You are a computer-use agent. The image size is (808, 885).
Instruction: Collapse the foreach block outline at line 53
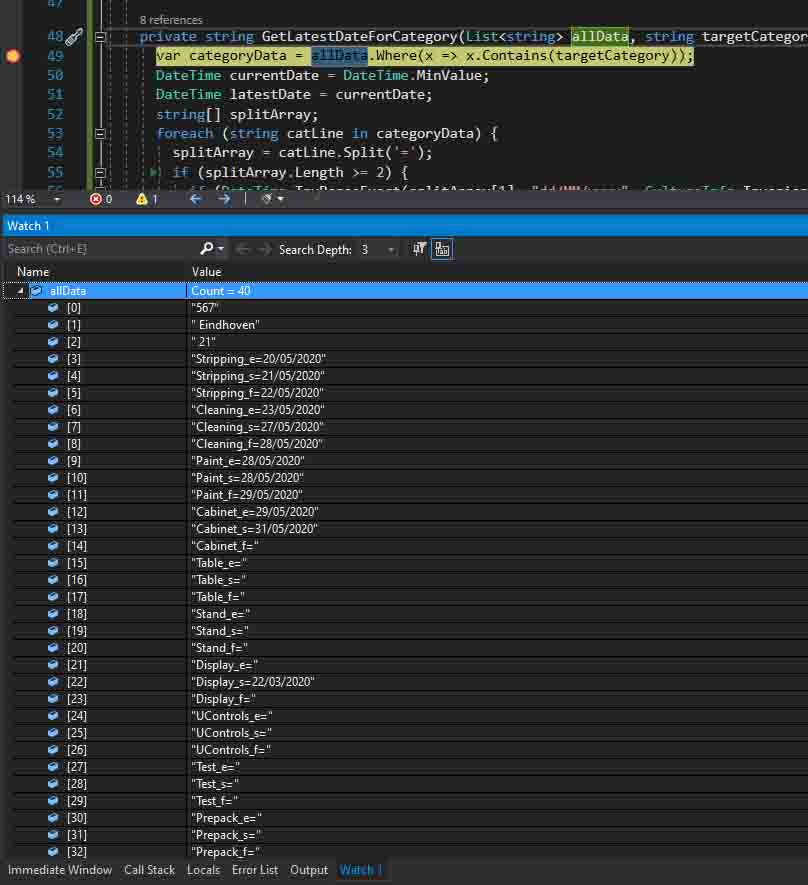[100, 134]
